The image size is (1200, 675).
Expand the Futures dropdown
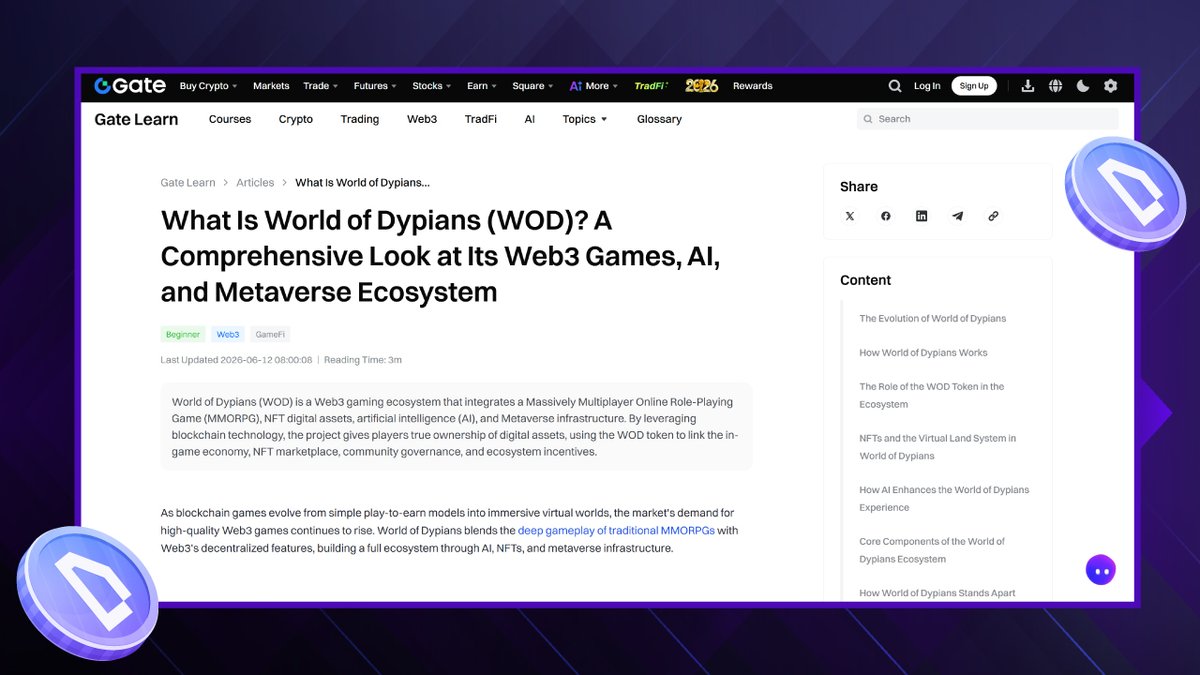375,86
